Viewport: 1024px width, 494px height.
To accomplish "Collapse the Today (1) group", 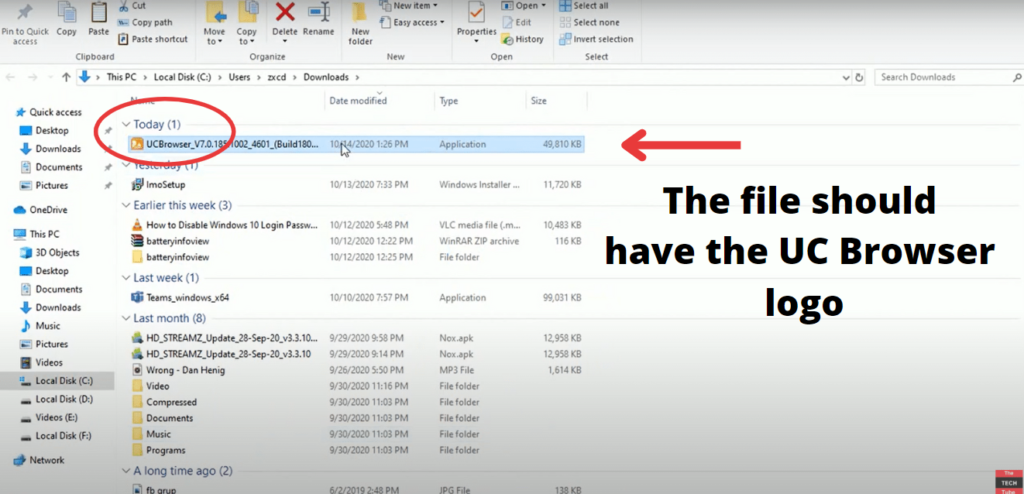I will pos(126,124).
